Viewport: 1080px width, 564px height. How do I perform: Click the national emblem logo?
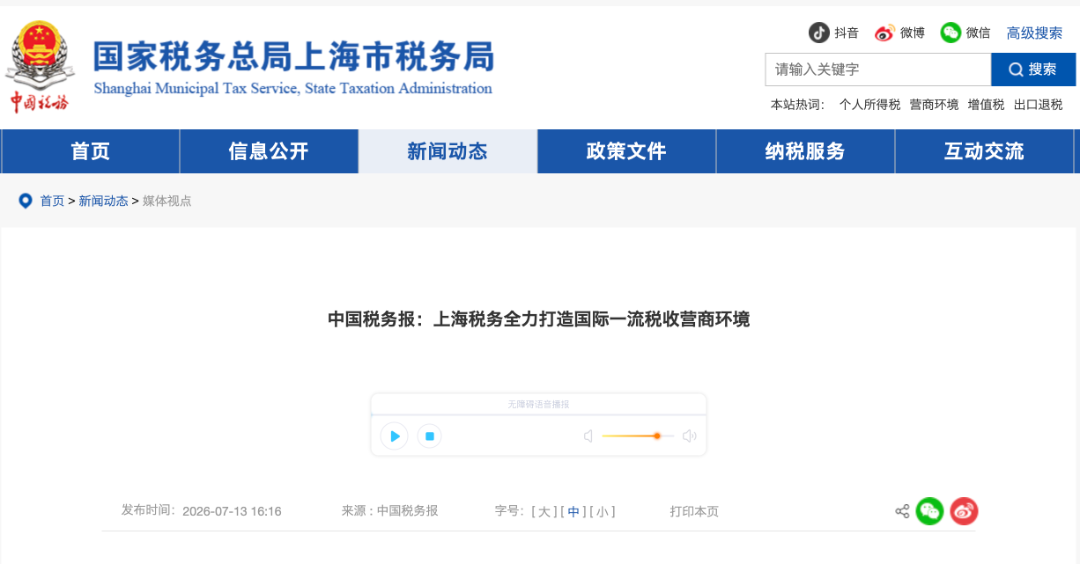tap(40, 55)
